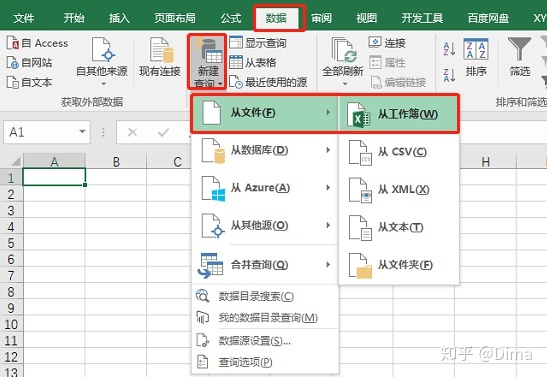This screenshot has height=377, width=547.
Task: Choose 从 CSV(C) in submenu
Action: coord(399,152)
